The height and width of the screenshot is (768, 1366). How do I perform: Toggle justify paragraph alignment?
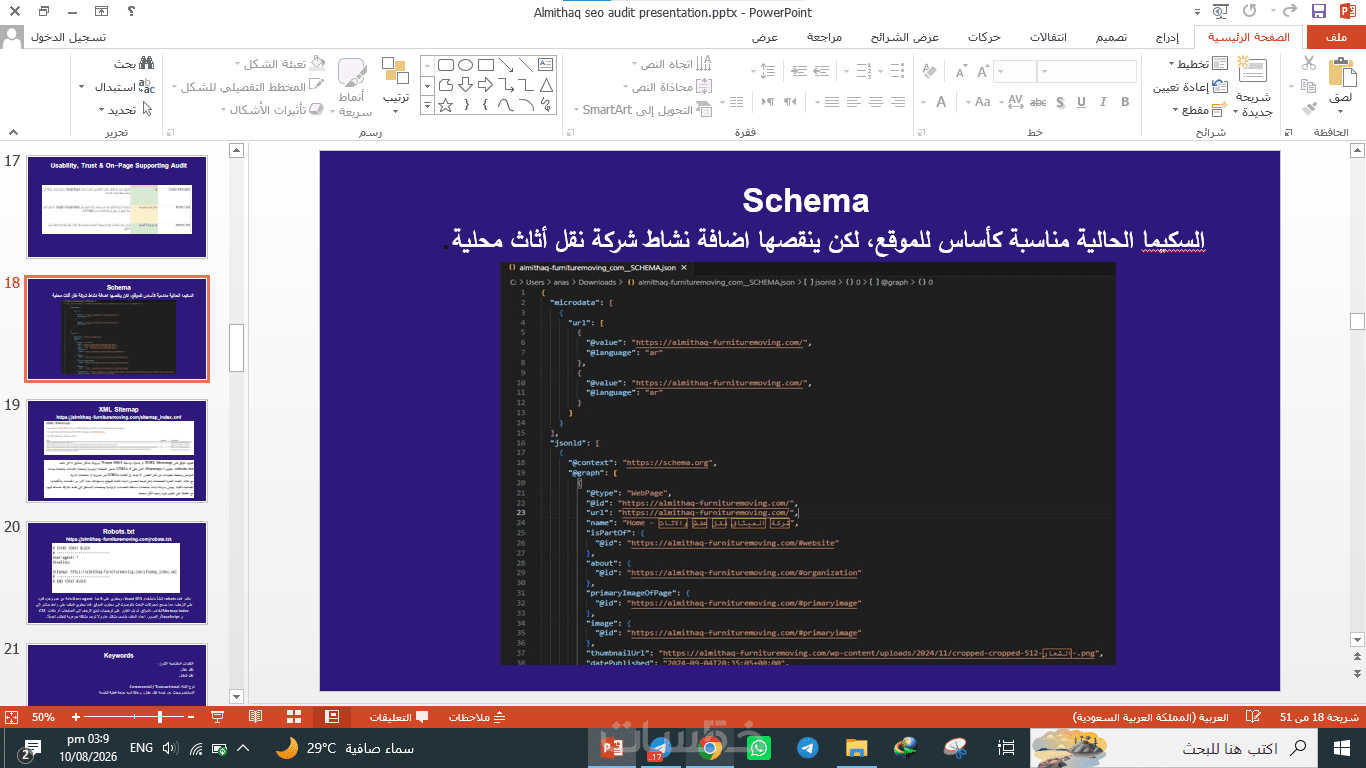pos(833,101)
